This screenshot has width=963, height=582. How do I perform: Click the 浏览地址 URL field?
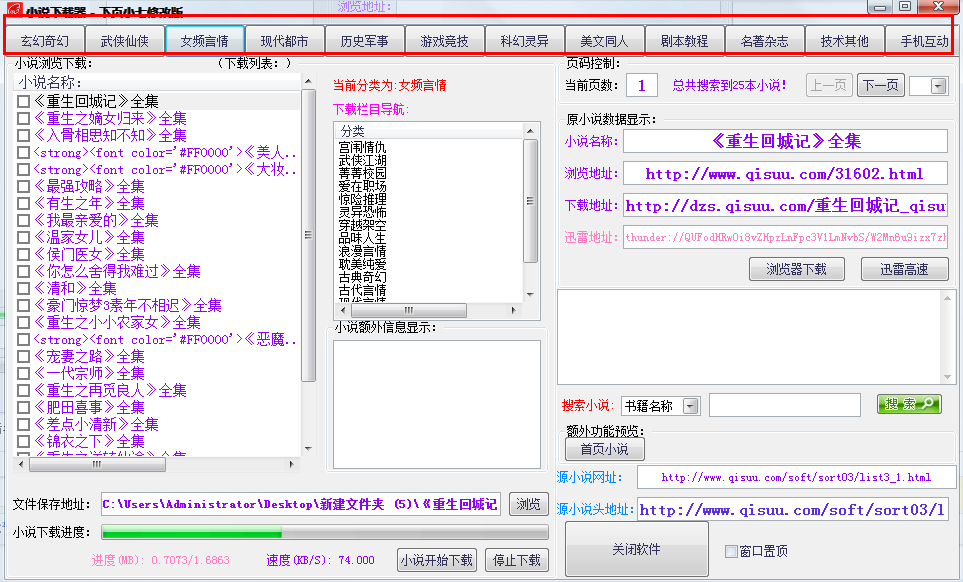click(x=785, y=174)
